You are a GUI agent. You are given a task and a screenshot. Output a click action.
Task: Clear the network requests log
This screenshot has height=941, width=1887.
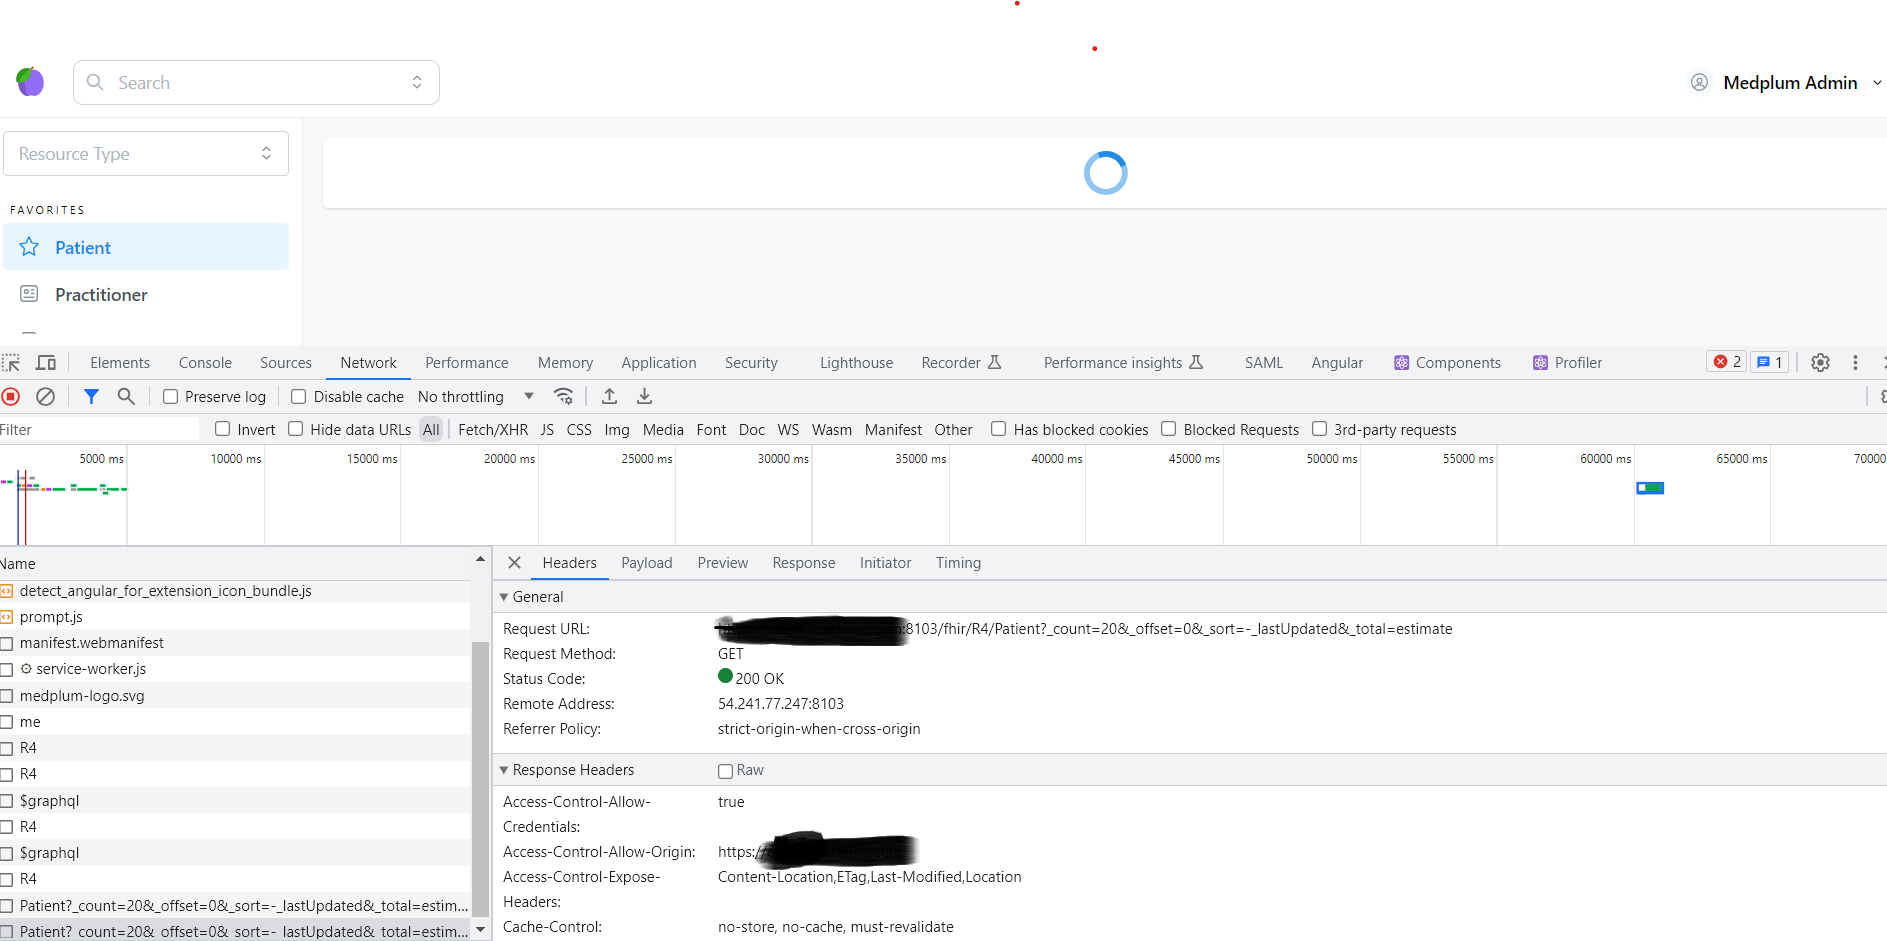point(45,396)
